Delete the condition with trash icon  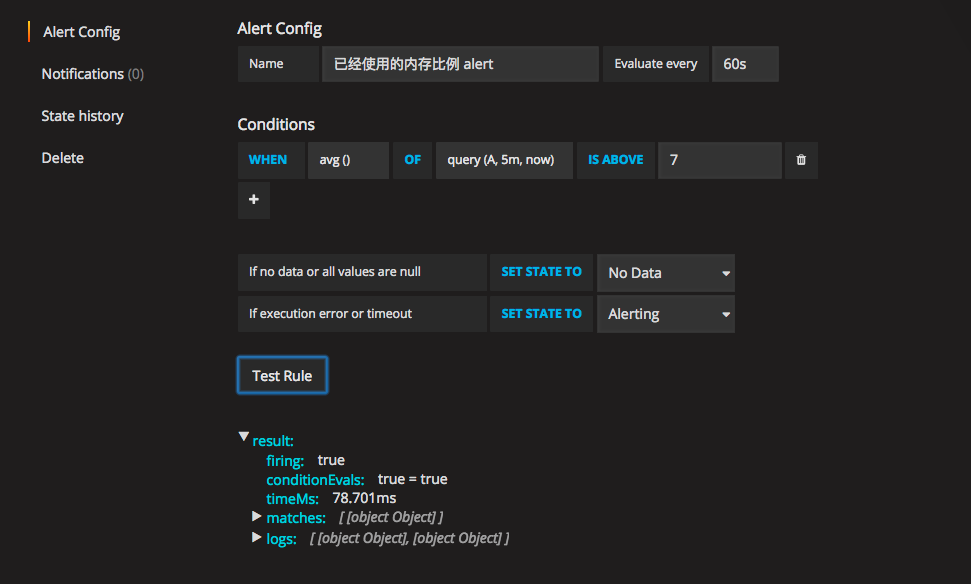(x=801, y=160)
